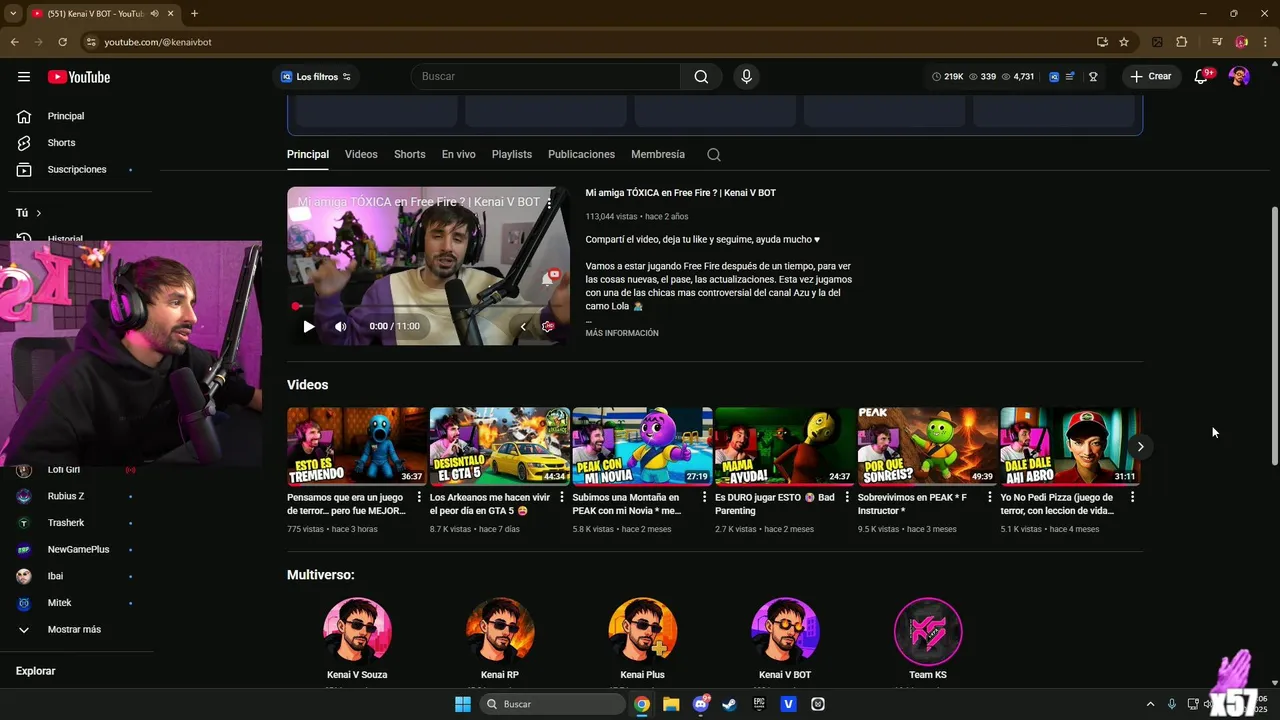Click install app icon in address bar

[x=1102, y=42]
